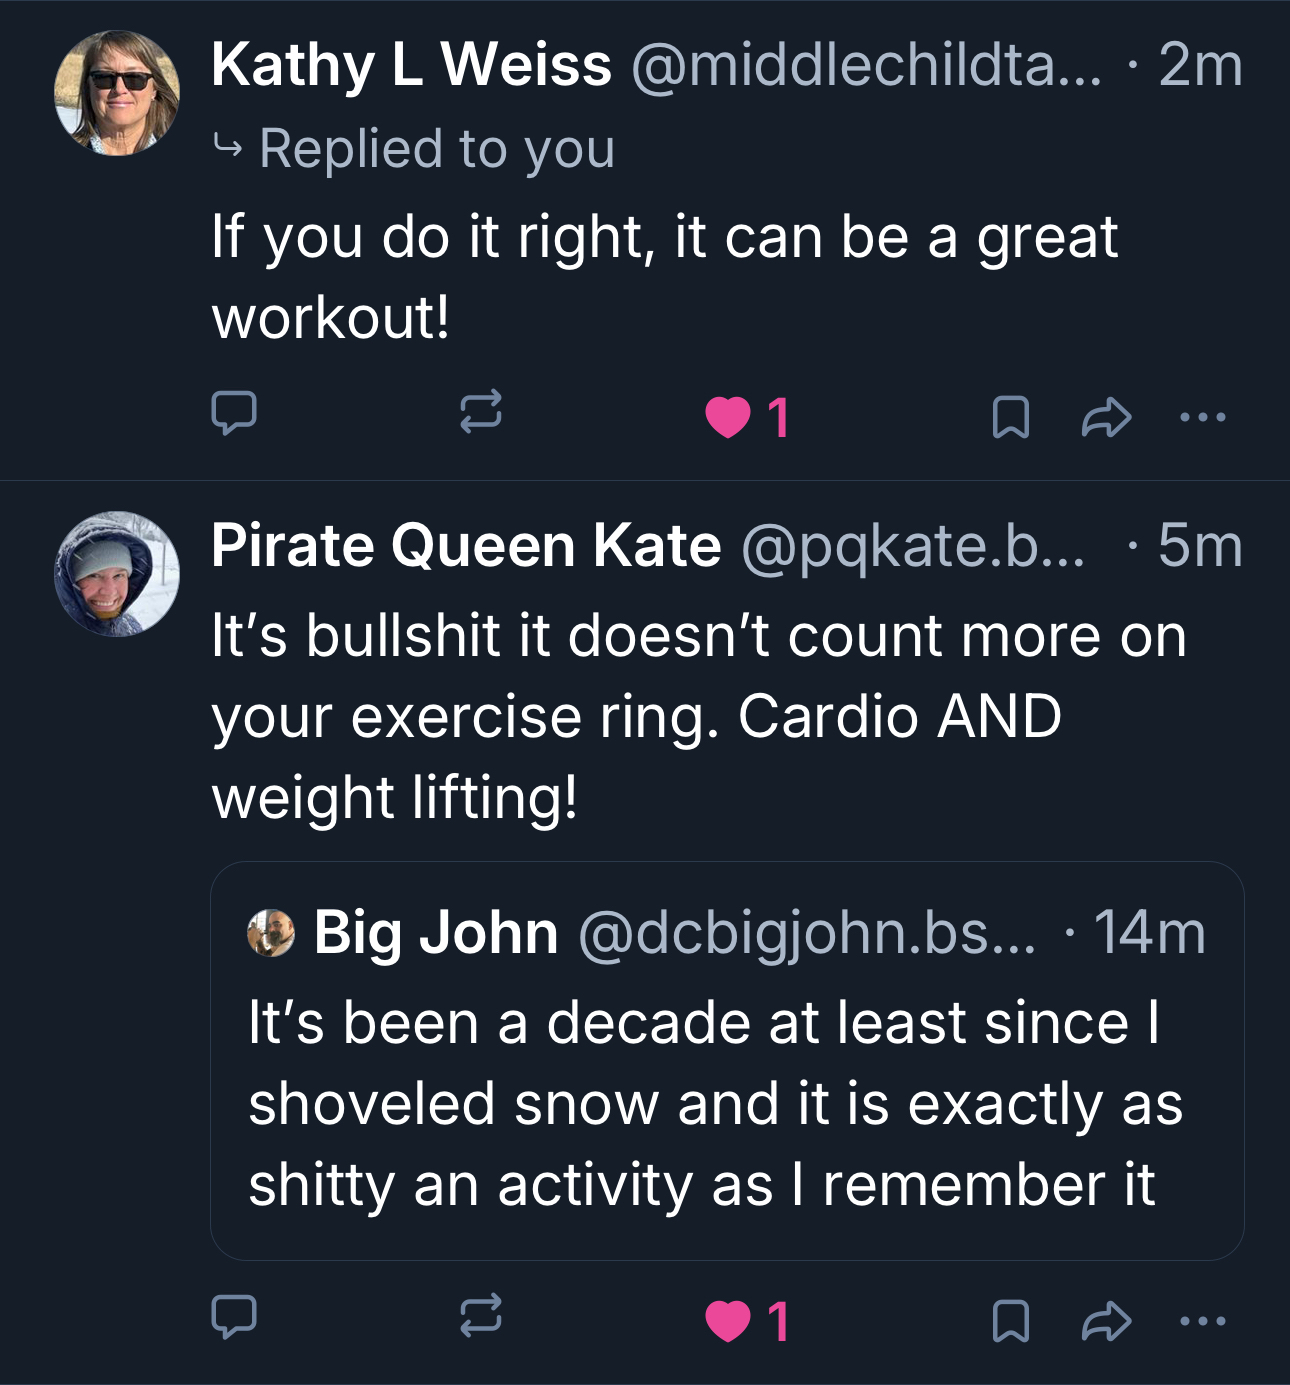
Task: Open the Kathy L Weiss display name
Action: 411,65
